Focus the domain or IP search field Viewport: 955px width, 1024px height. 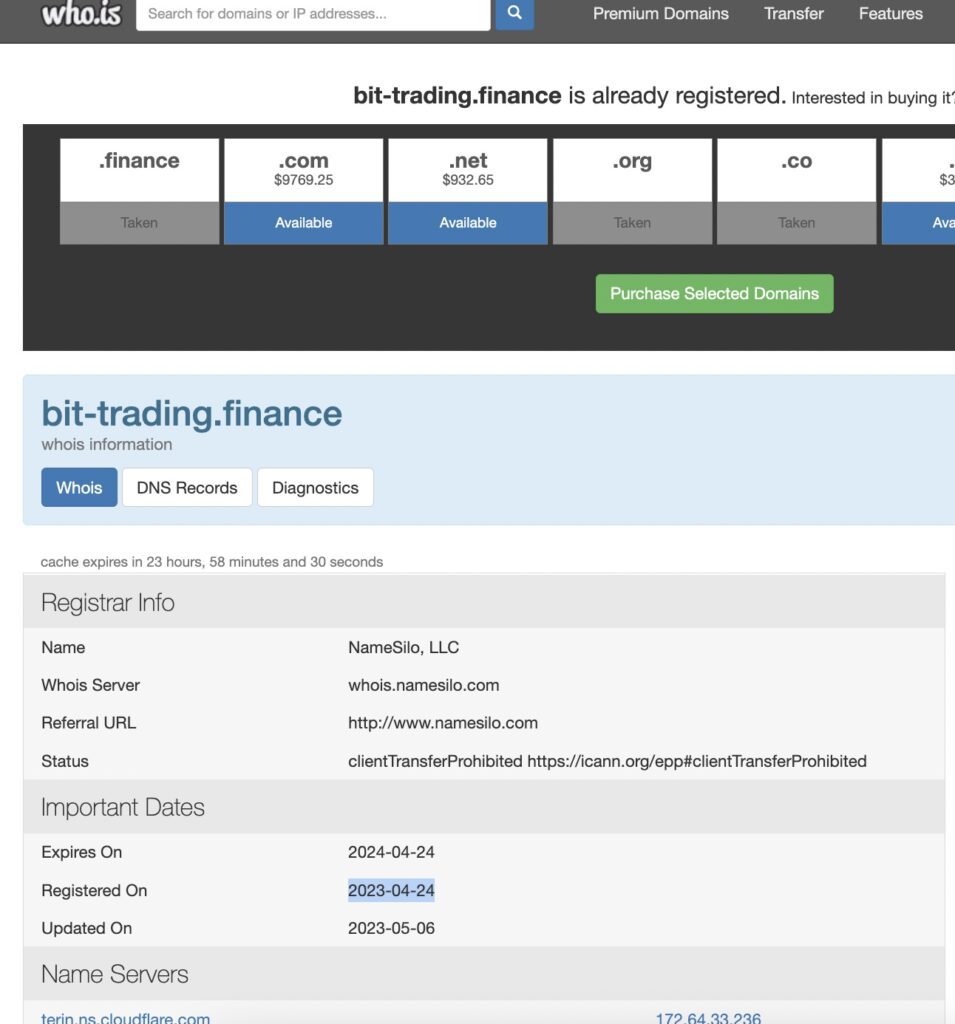pos(313,14)
